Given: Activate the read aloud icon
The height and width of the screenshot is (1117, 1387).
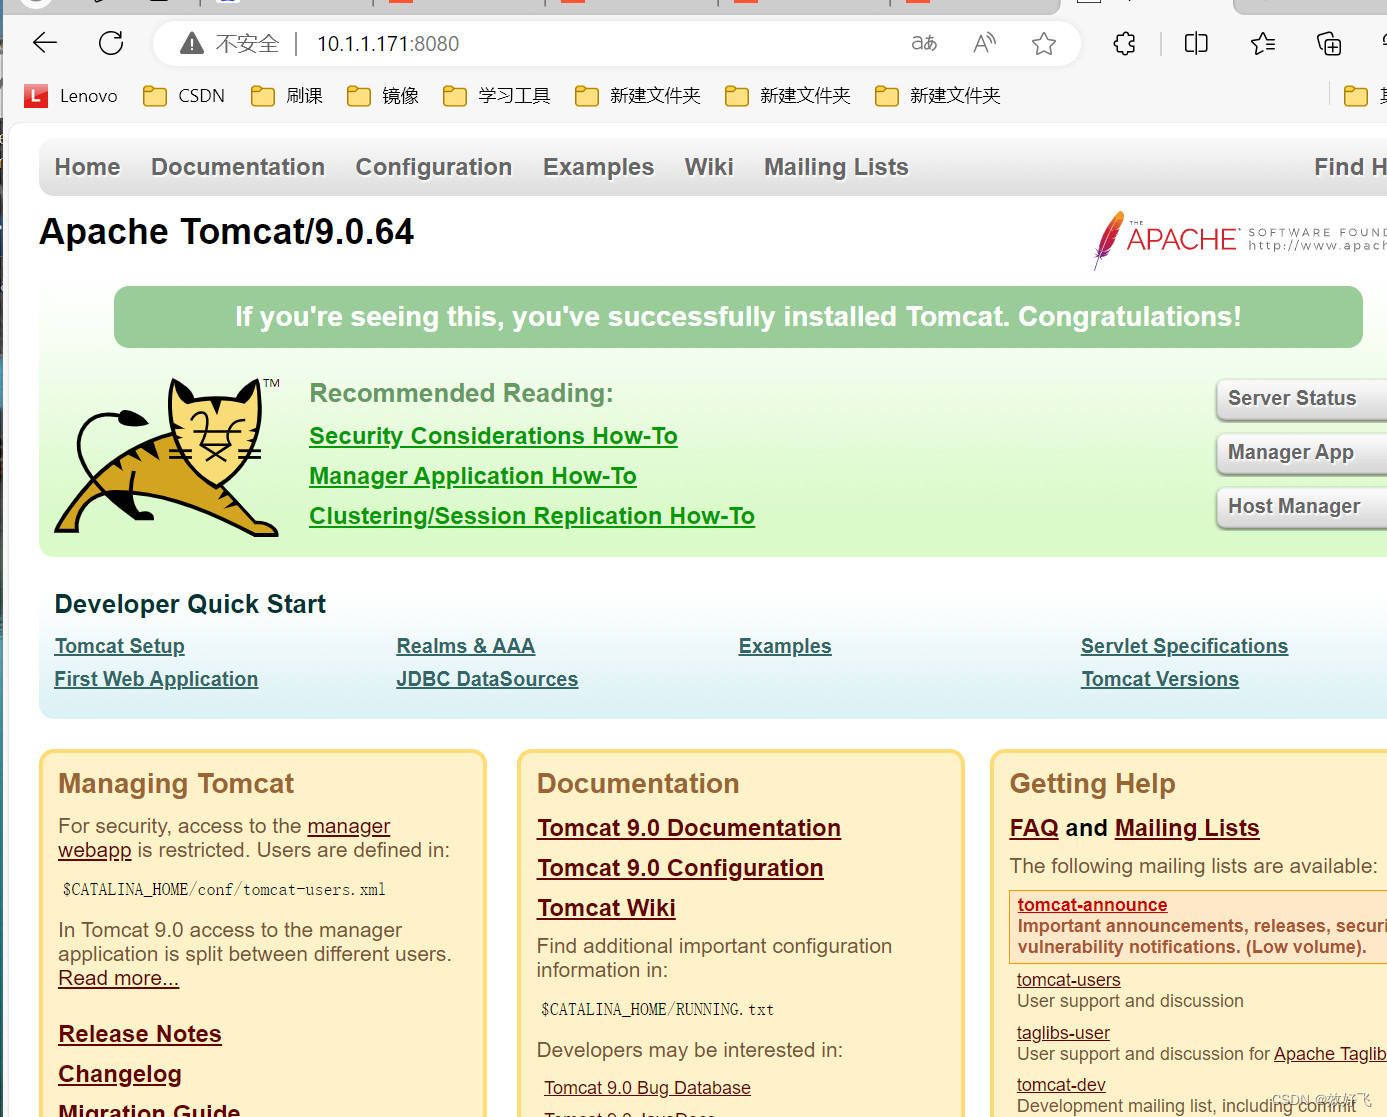Looking at the screenshot, I should click(x=984, y=43).
